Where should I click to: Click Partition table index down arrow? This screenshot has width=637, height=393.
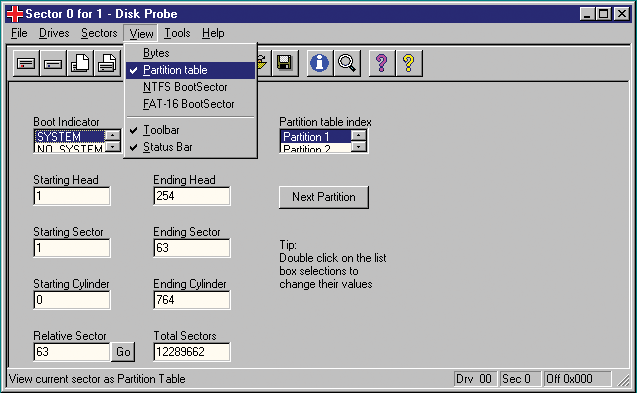[359, 147]
